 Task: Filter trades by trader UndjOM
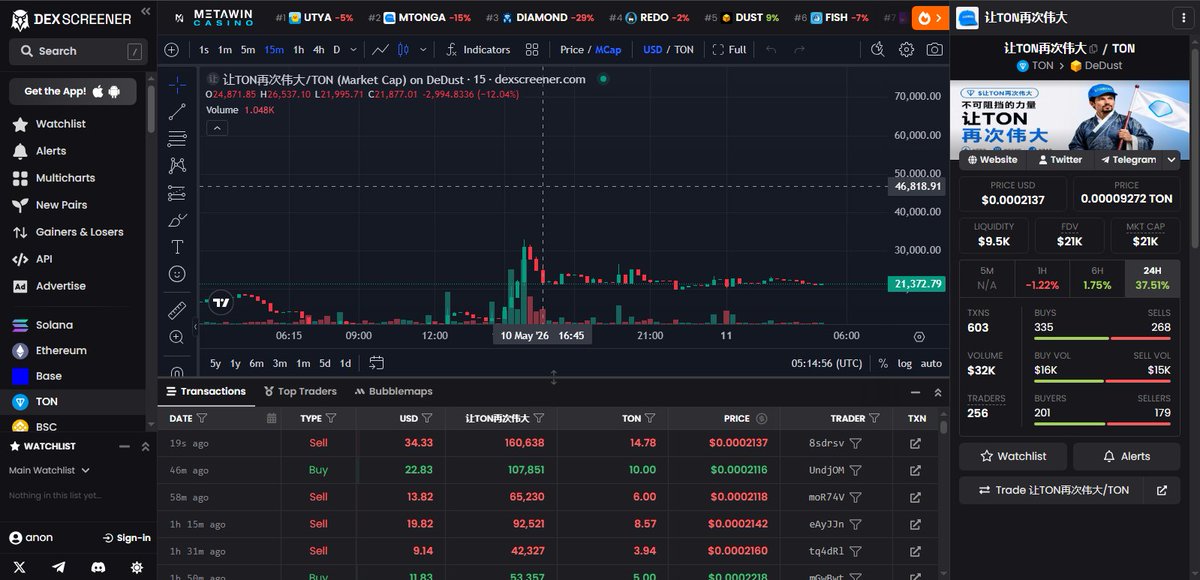(x=856, y=470)
